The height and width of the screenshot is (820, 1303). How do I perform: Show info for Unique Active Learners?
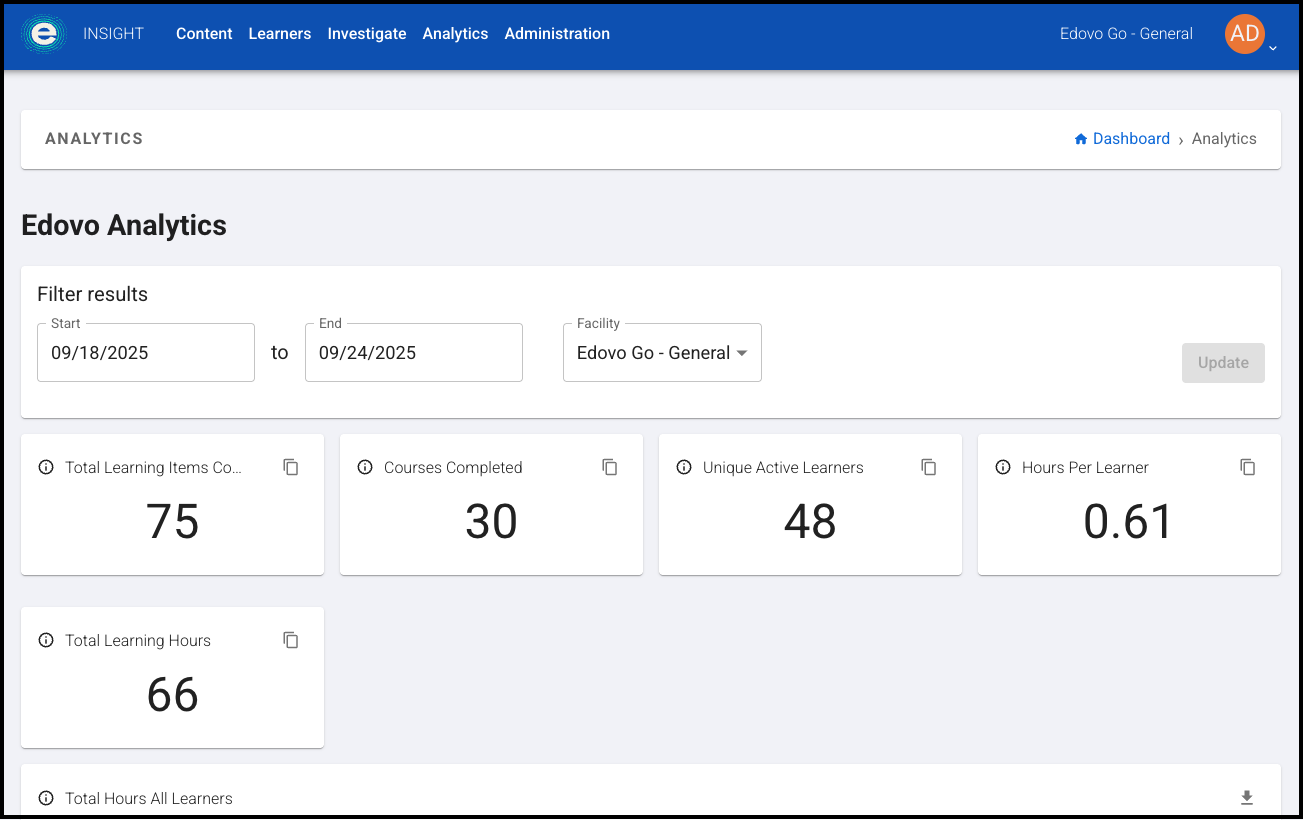pyautogui.click(x=684, y=467)
